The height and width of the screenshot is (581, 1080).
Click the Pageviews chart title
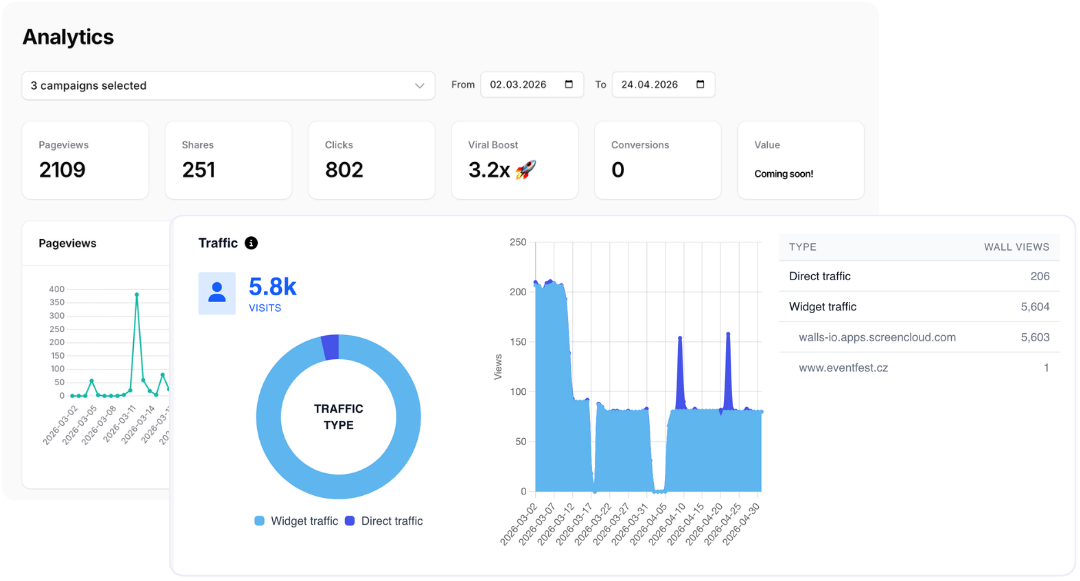[68, 243]
